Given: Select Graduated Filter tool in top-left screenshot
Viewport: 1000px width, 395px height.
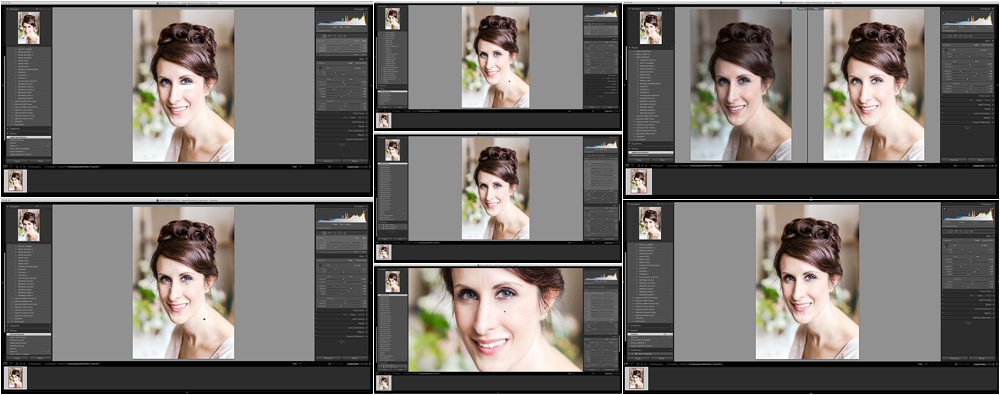Looking at the screenshot, I should 335,36.
